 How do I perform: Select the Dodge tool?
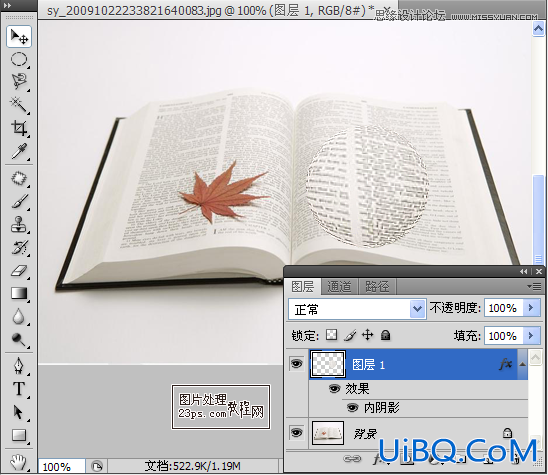click(x=19, y=339)
